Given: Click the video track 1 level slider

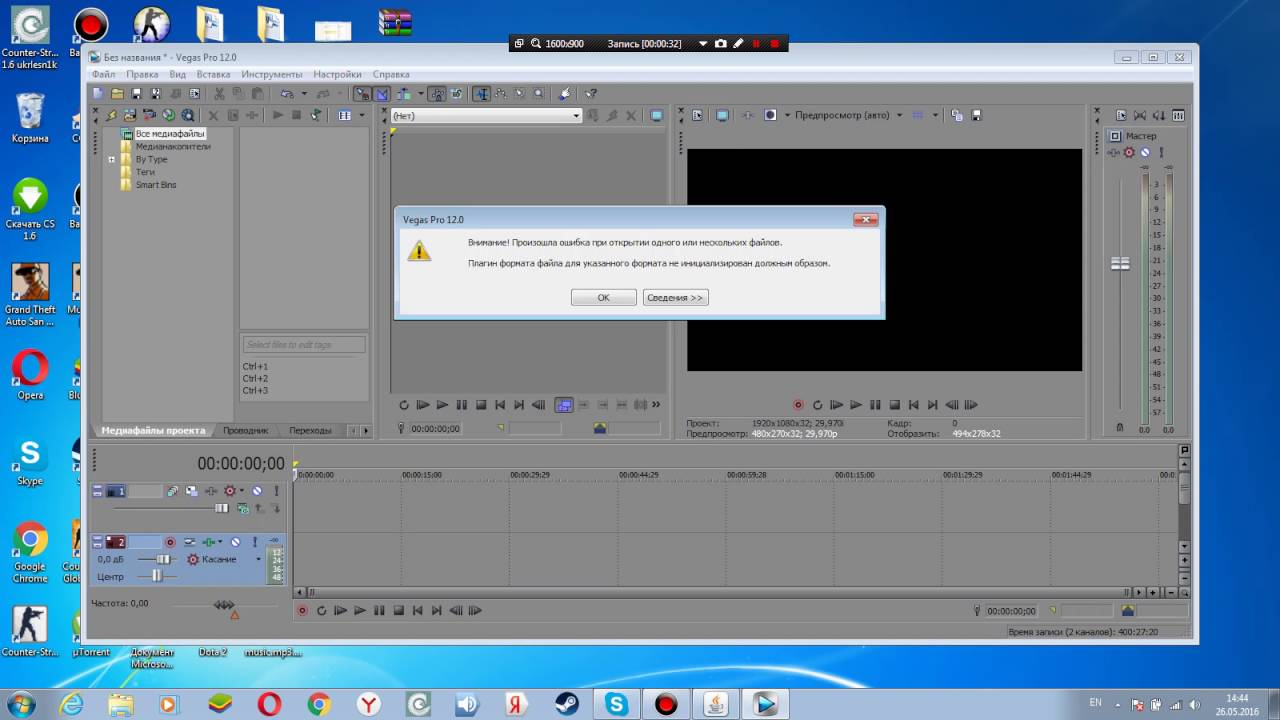Looking at the screenshot, I should [222, 508].
